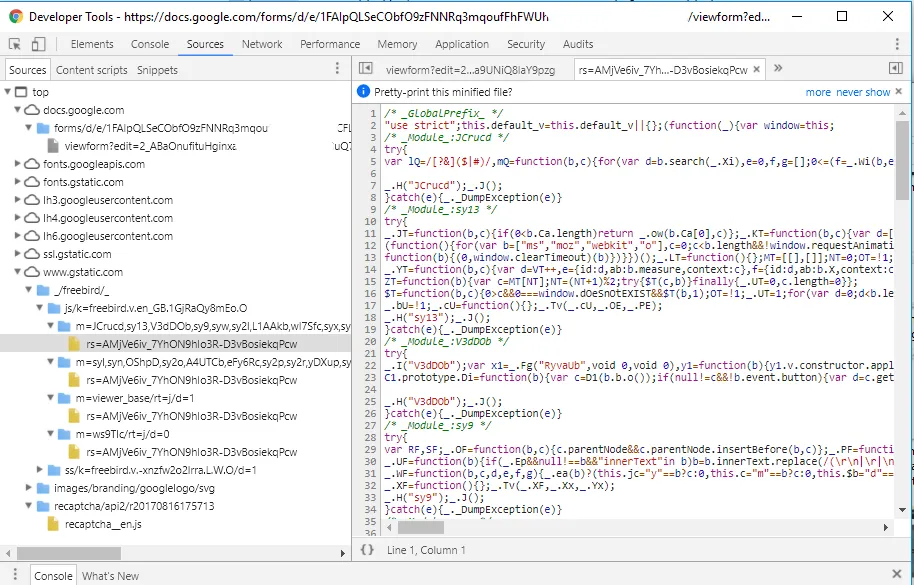Click the navigator horizontal scrollbar thumb

pos(69,553)
